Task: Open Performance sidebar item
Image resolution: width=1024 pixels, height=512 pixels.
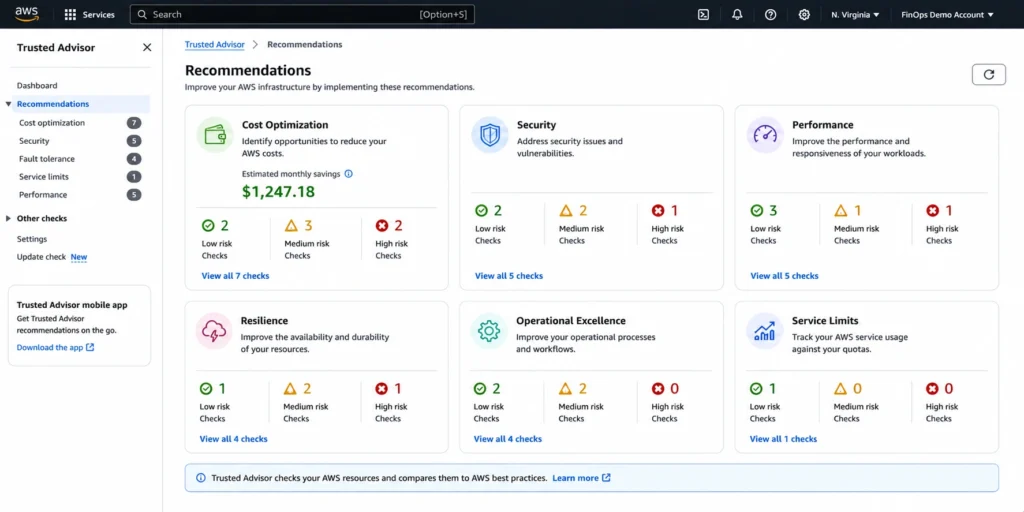Action: click(43, 195)
